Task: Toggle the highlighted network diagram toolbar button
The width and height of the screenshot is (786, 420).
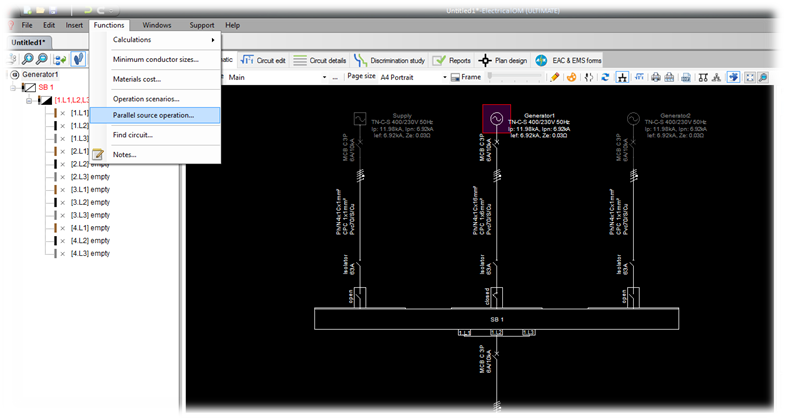Action: point(622,77)
